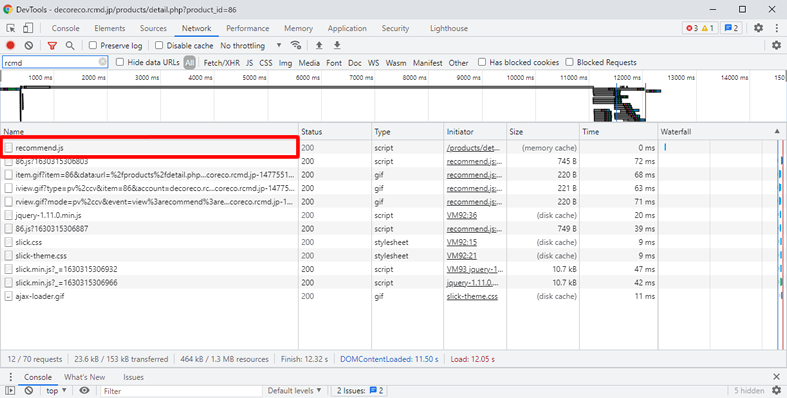Viewport: 787px width, 398px height.
Task: Open initiator link VM92:36
Action: pos(462,215)
